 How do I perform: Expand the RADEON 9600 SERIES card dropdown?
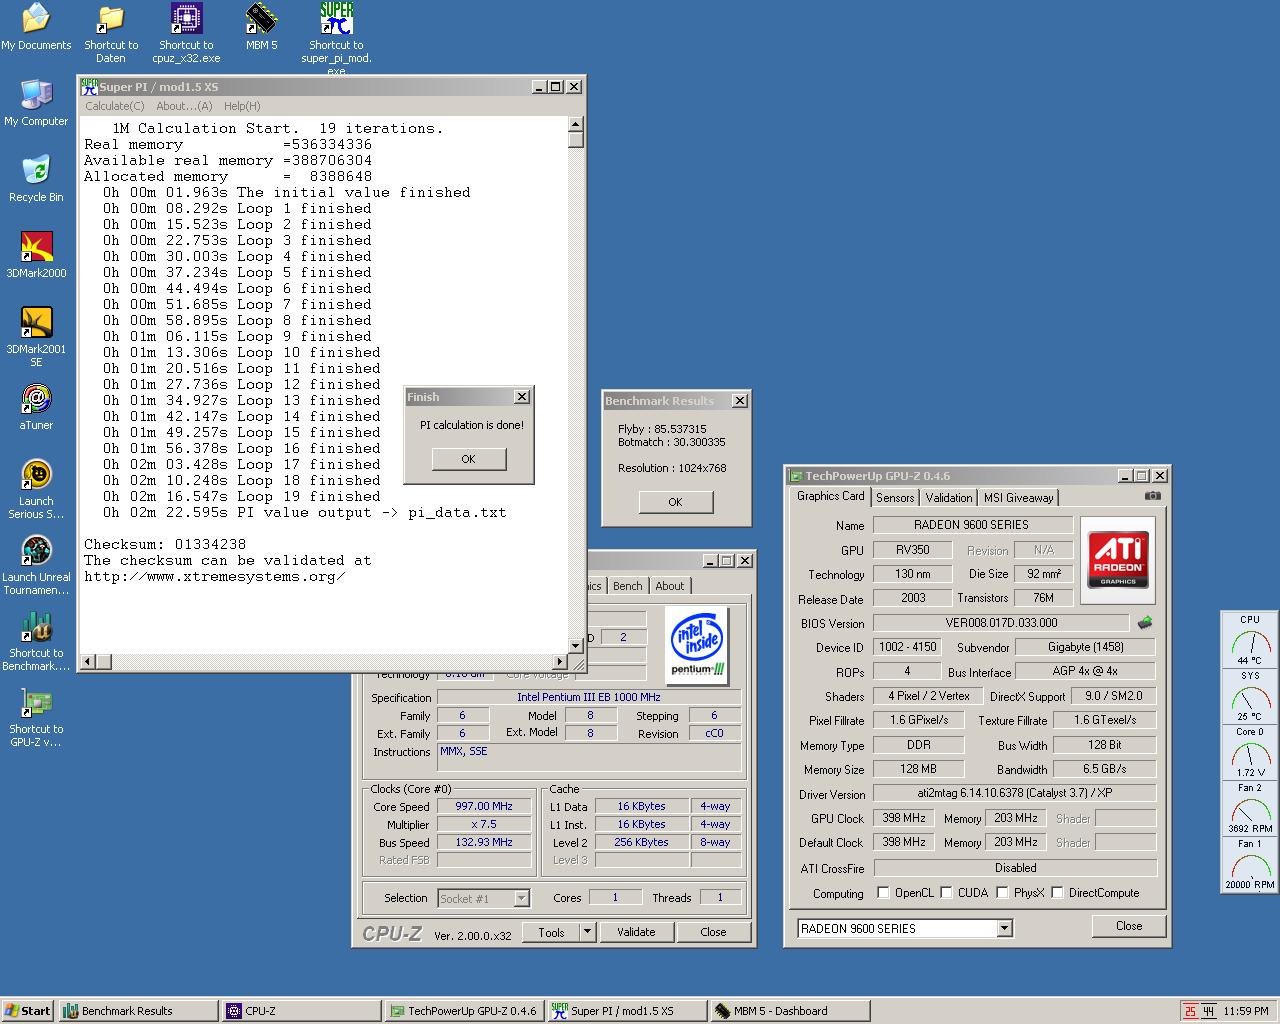click(1004, 929)
